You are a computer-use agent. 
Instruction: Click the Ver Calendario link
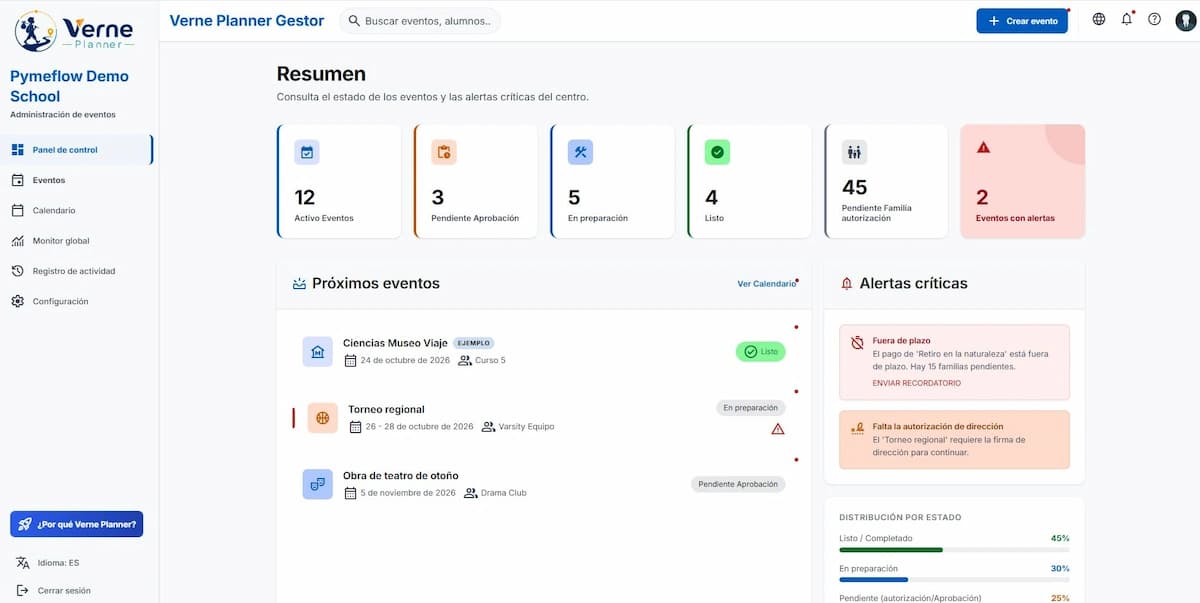pyautogui.click(x=766, y=284)
